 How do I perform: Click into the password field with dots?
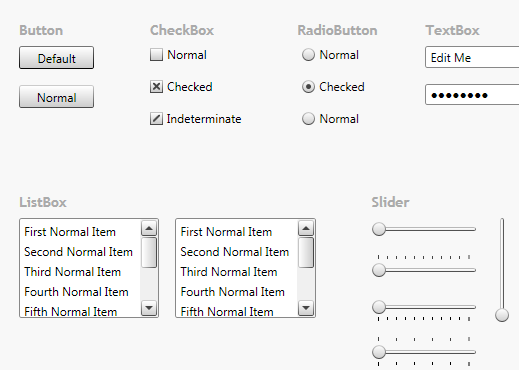(472, 95)
